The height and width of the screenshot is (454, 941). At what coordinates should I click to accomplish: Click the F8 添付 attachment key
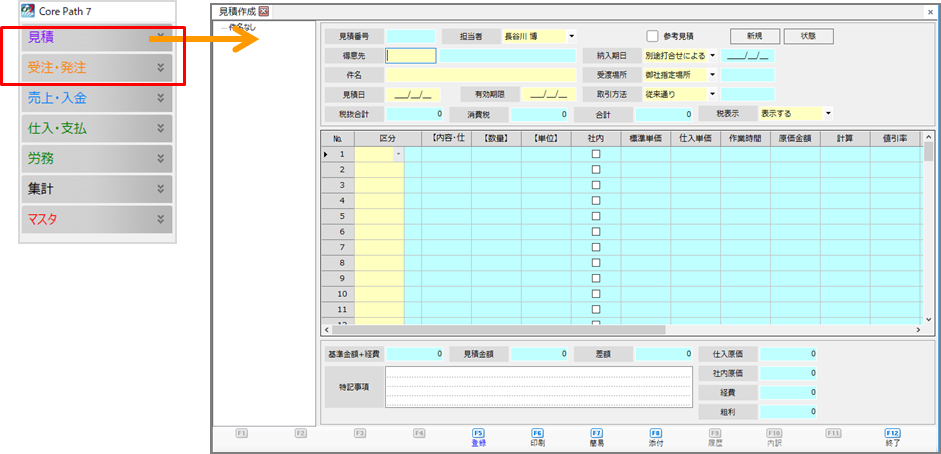[656, 437]
